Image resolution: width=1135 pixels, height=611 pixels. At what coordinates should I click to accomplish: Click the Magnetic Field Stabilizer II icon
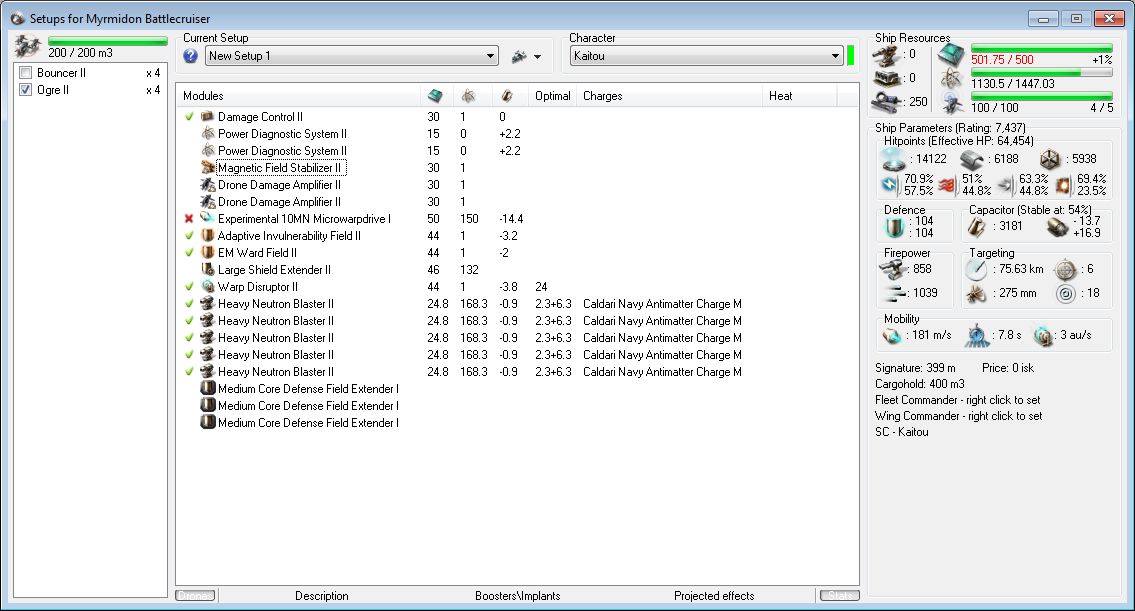pos(208,167)
